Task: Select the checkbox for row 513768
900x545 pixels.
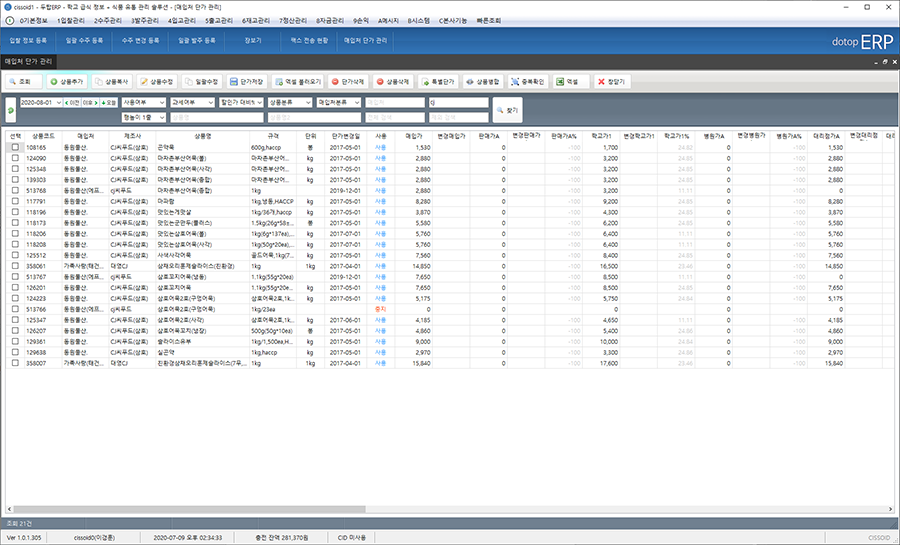Action: 15,190
